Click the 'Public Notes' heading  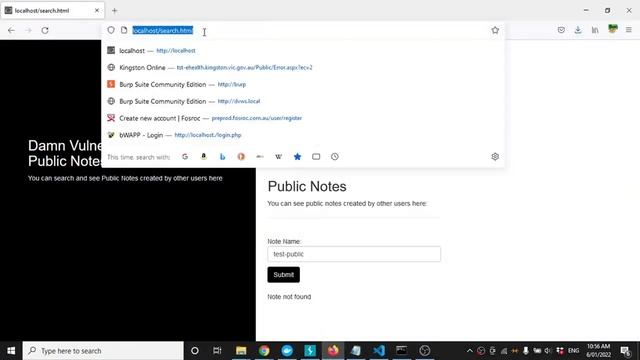tap(307, 187)
